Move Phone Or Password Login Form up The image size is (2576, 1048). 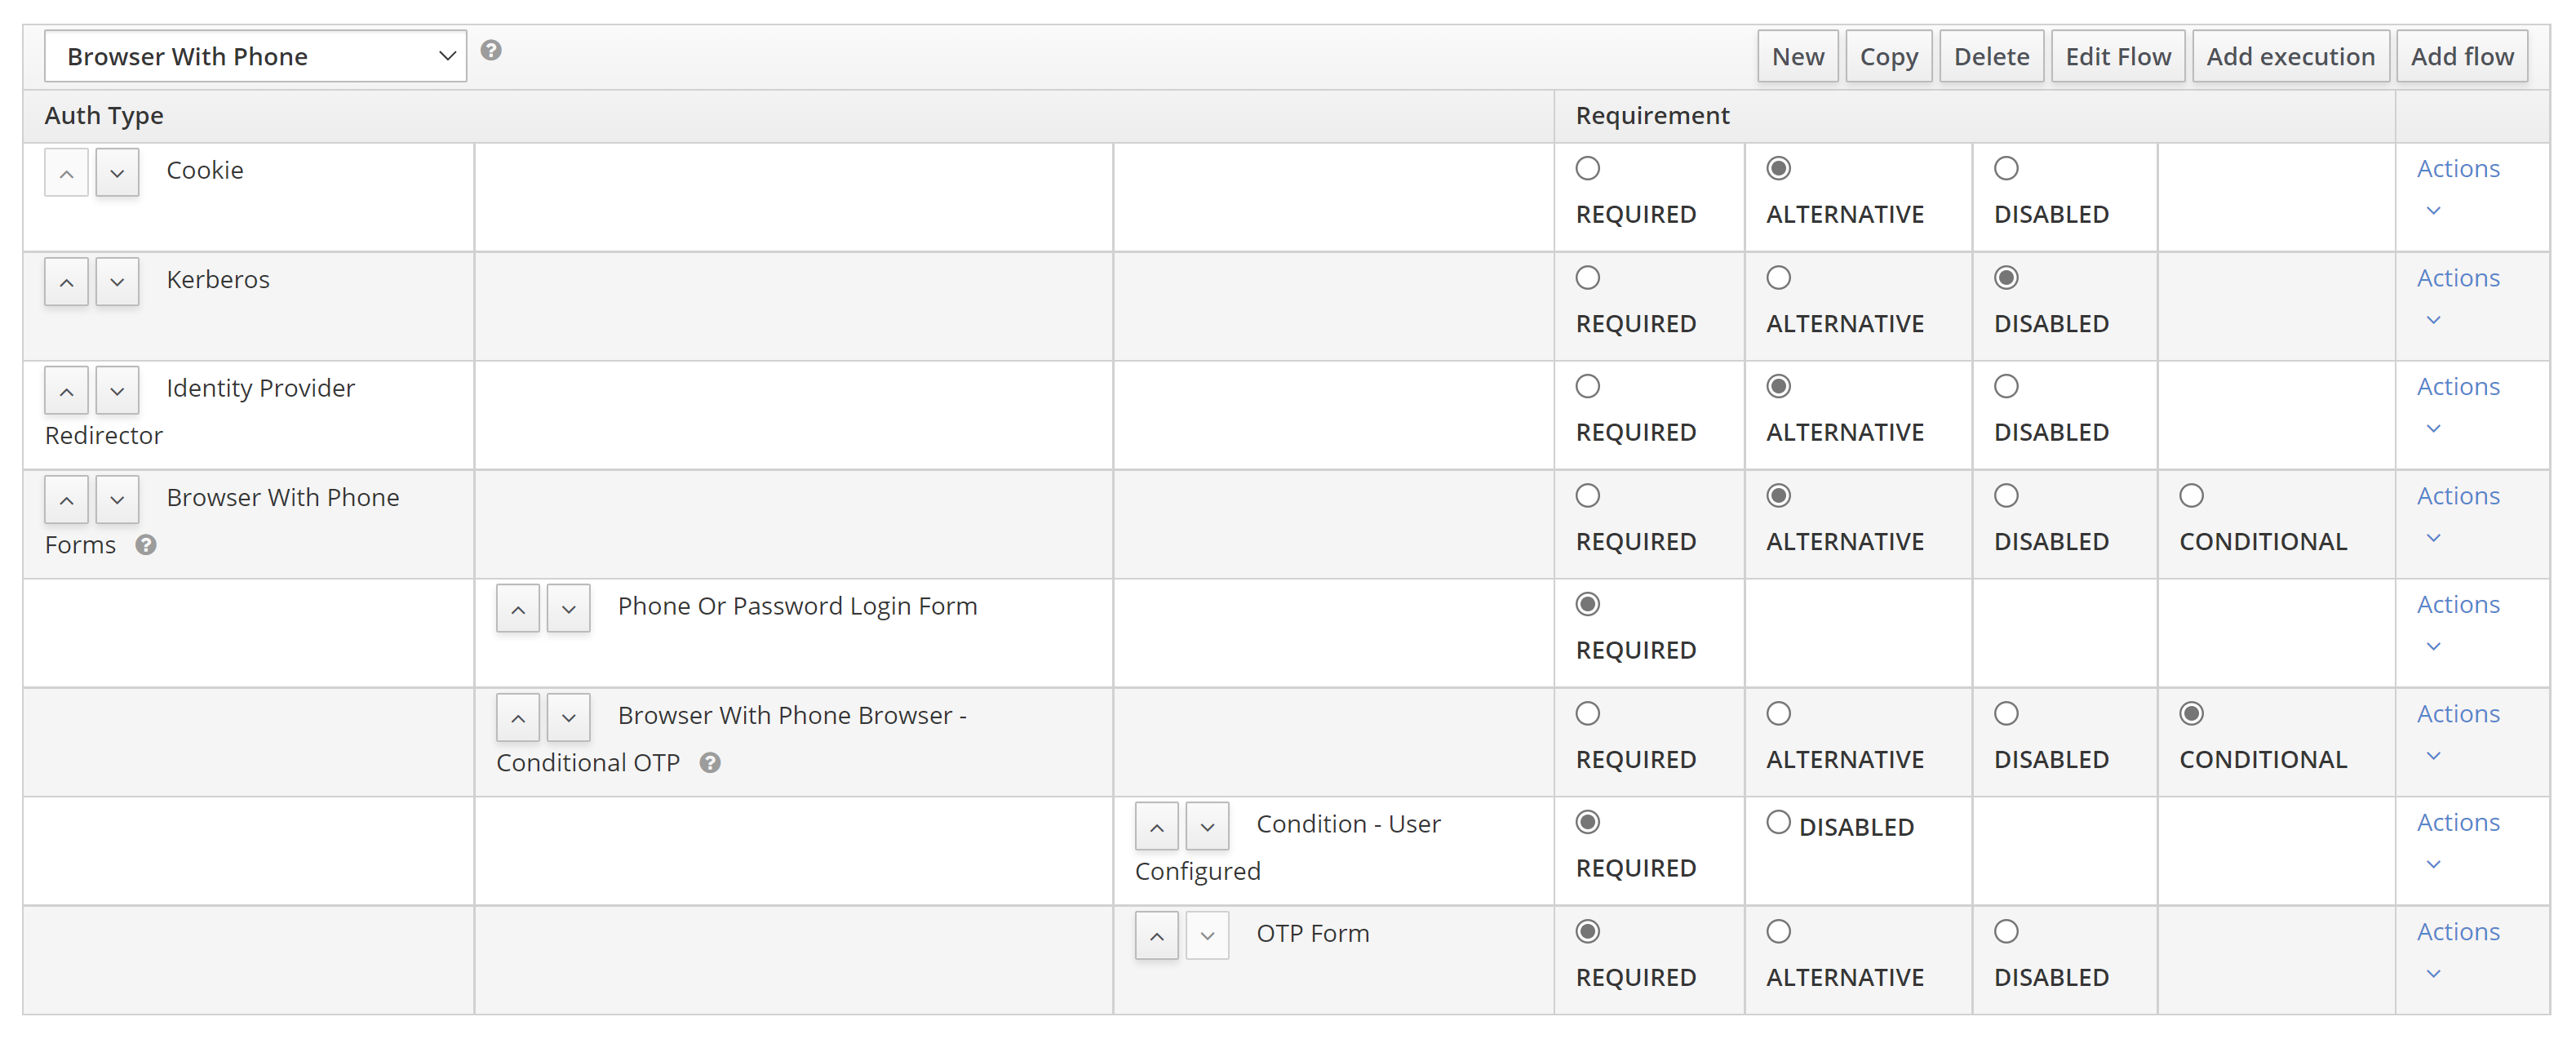[518, 609]
